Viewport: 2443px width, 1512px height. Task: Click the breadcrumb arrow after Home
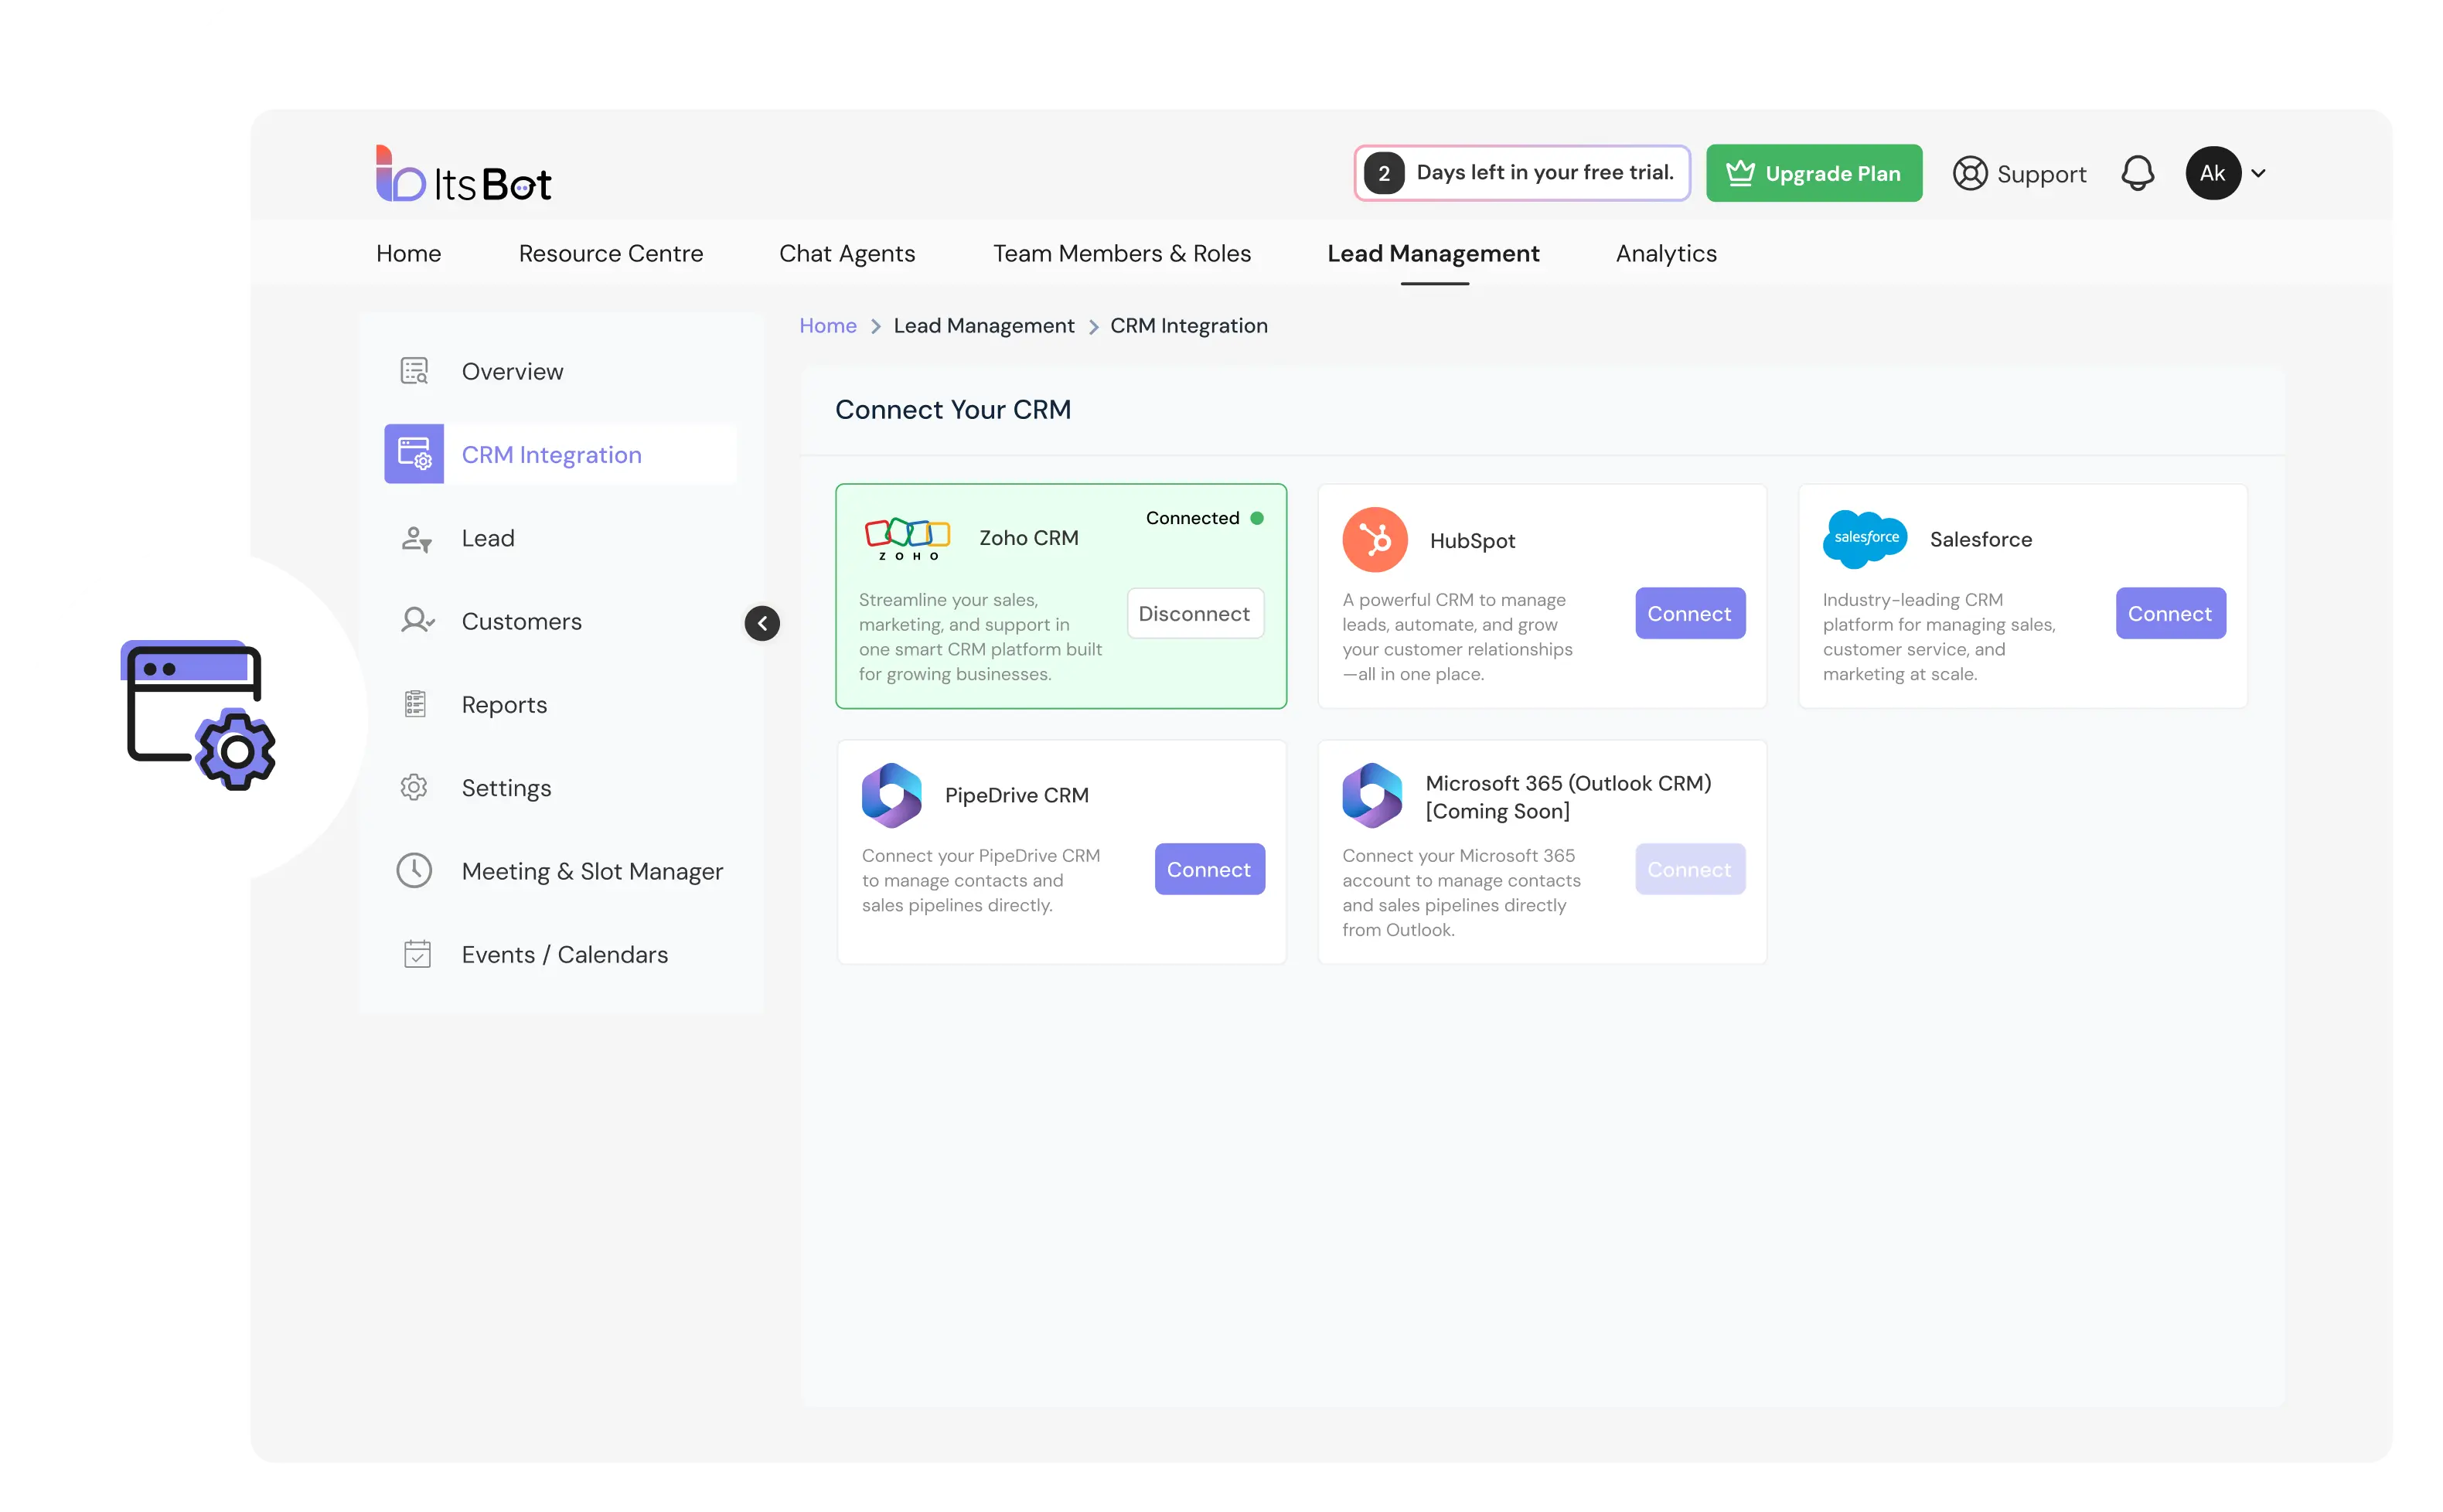pos(875,327)
